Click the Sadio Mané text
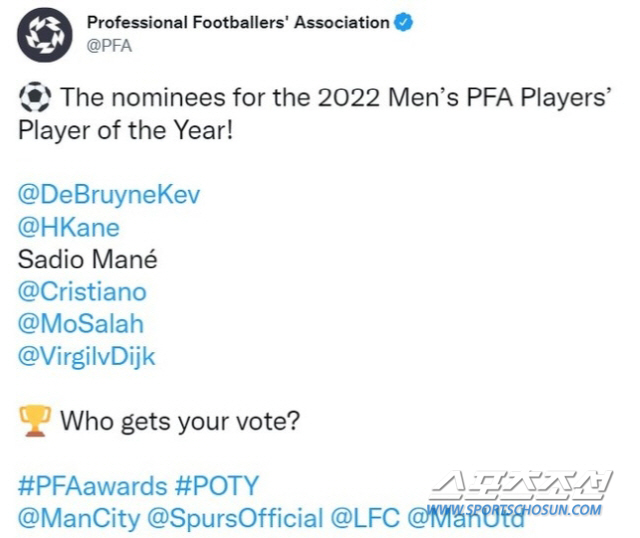The height and width of the screenshot is (538, 640). (x=88, y=259)
